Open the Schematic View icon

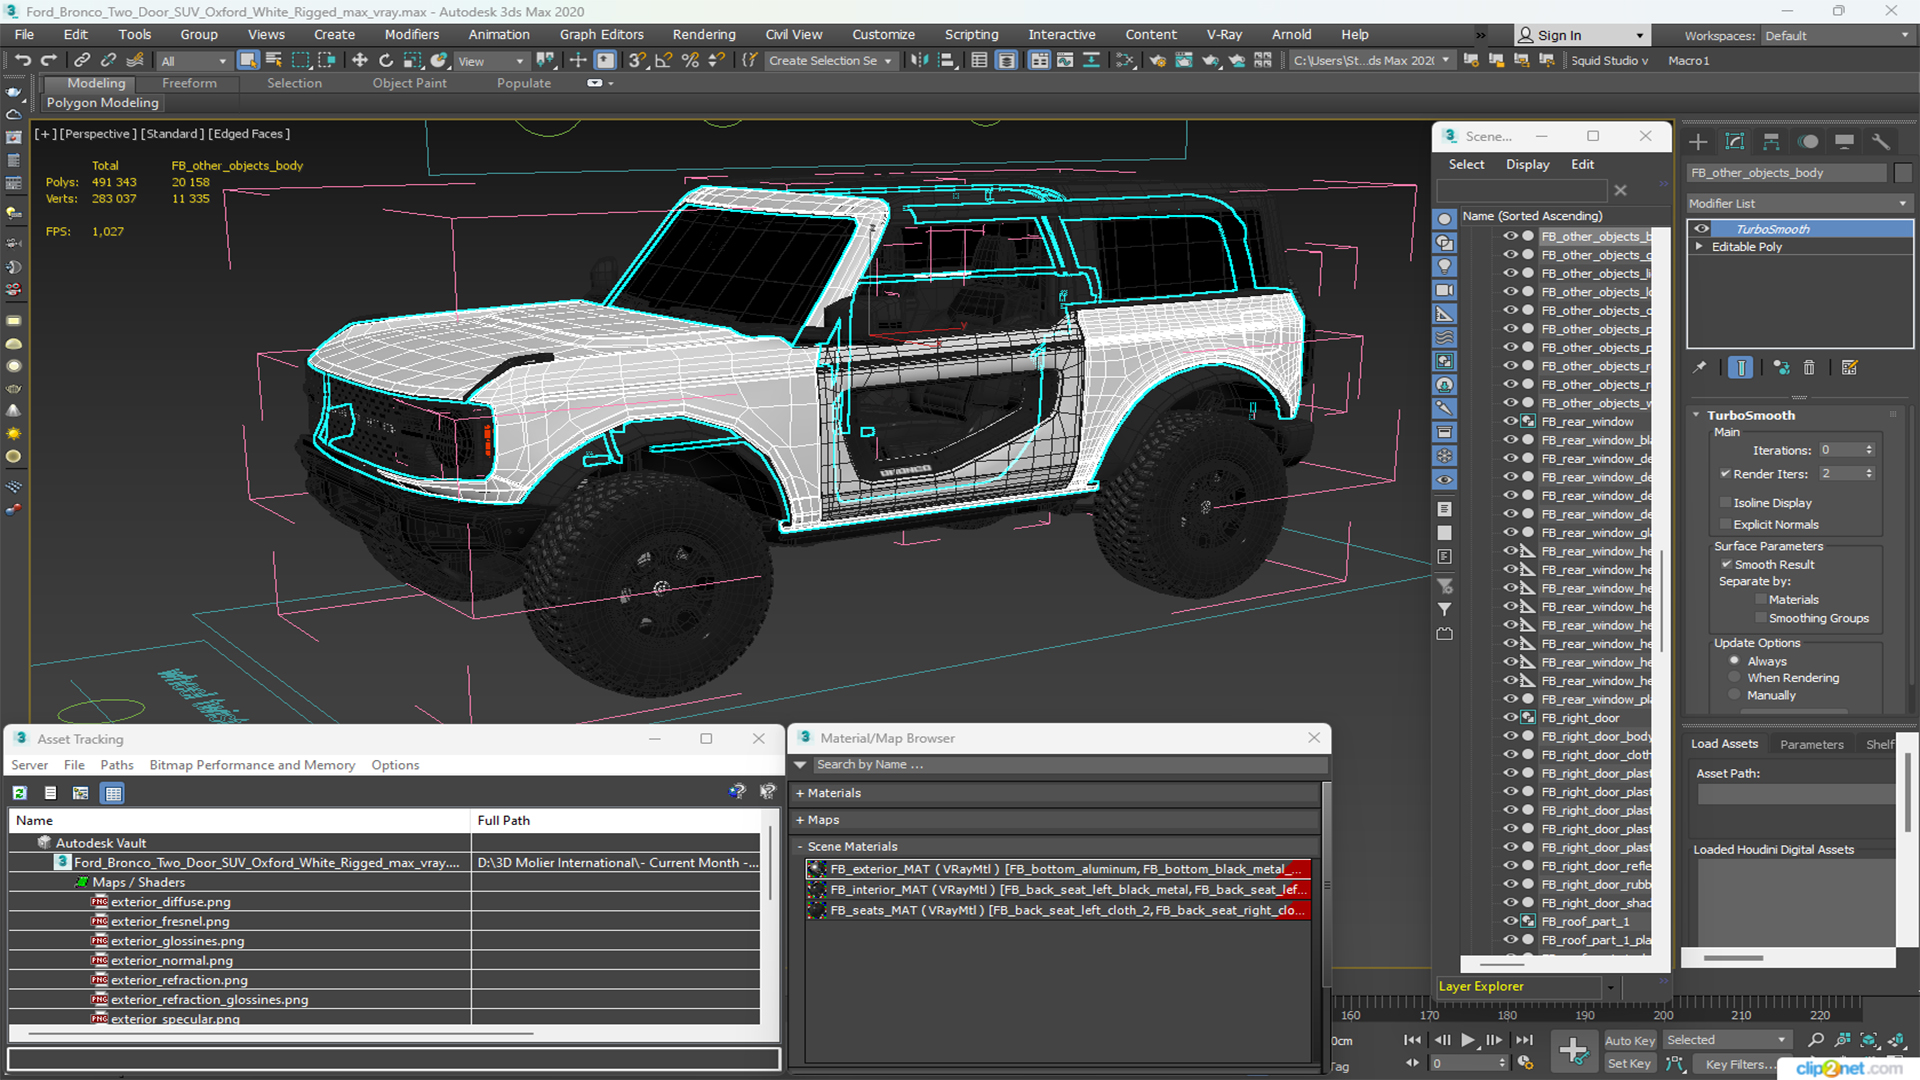pyautogui.click(x=1126, y=61)
